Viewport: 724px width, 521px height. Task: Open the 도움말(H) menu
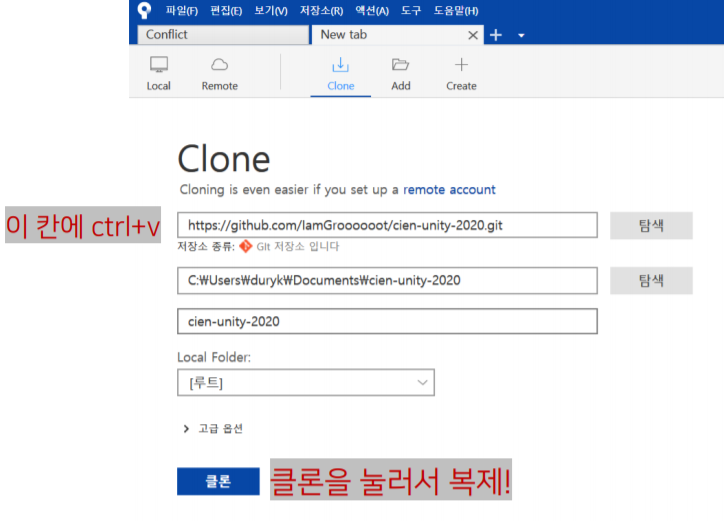(x=456, y=11)
